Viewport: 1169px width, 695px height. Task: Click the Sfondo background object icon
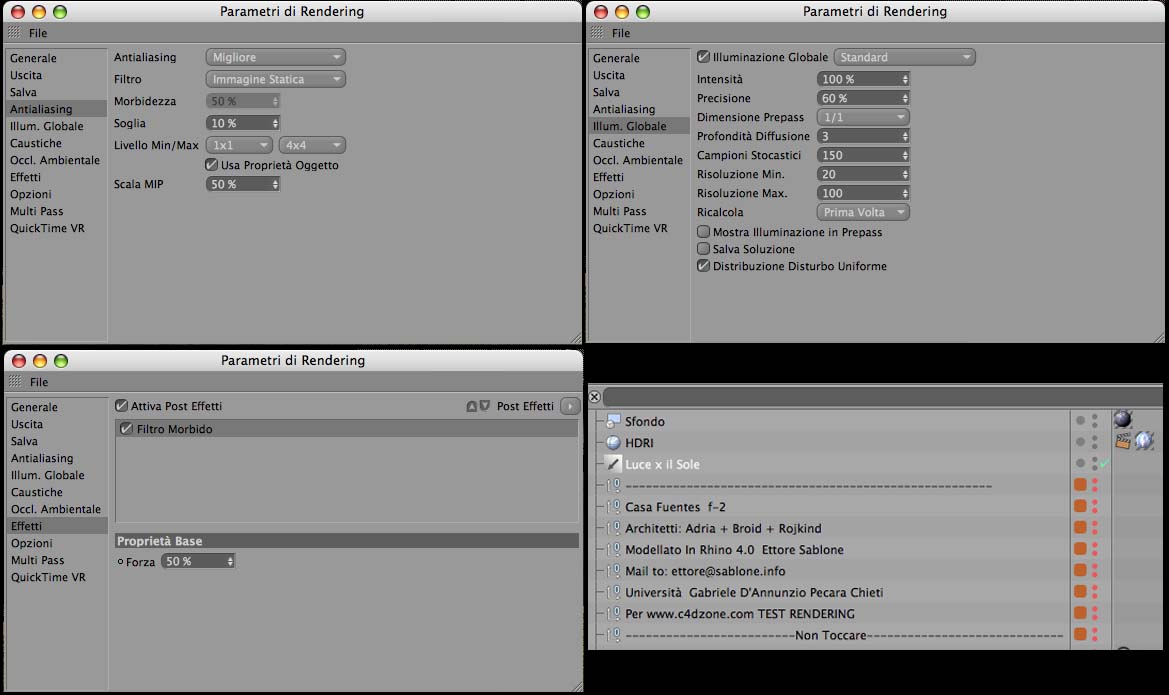click(x=613, y=421)
